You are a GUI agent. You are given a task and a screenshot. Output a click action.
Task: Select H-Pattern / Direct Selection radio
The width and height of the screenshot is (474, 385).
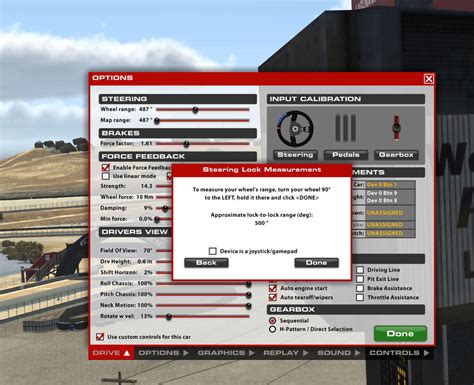pyautogui.click(x=272, y=329)
